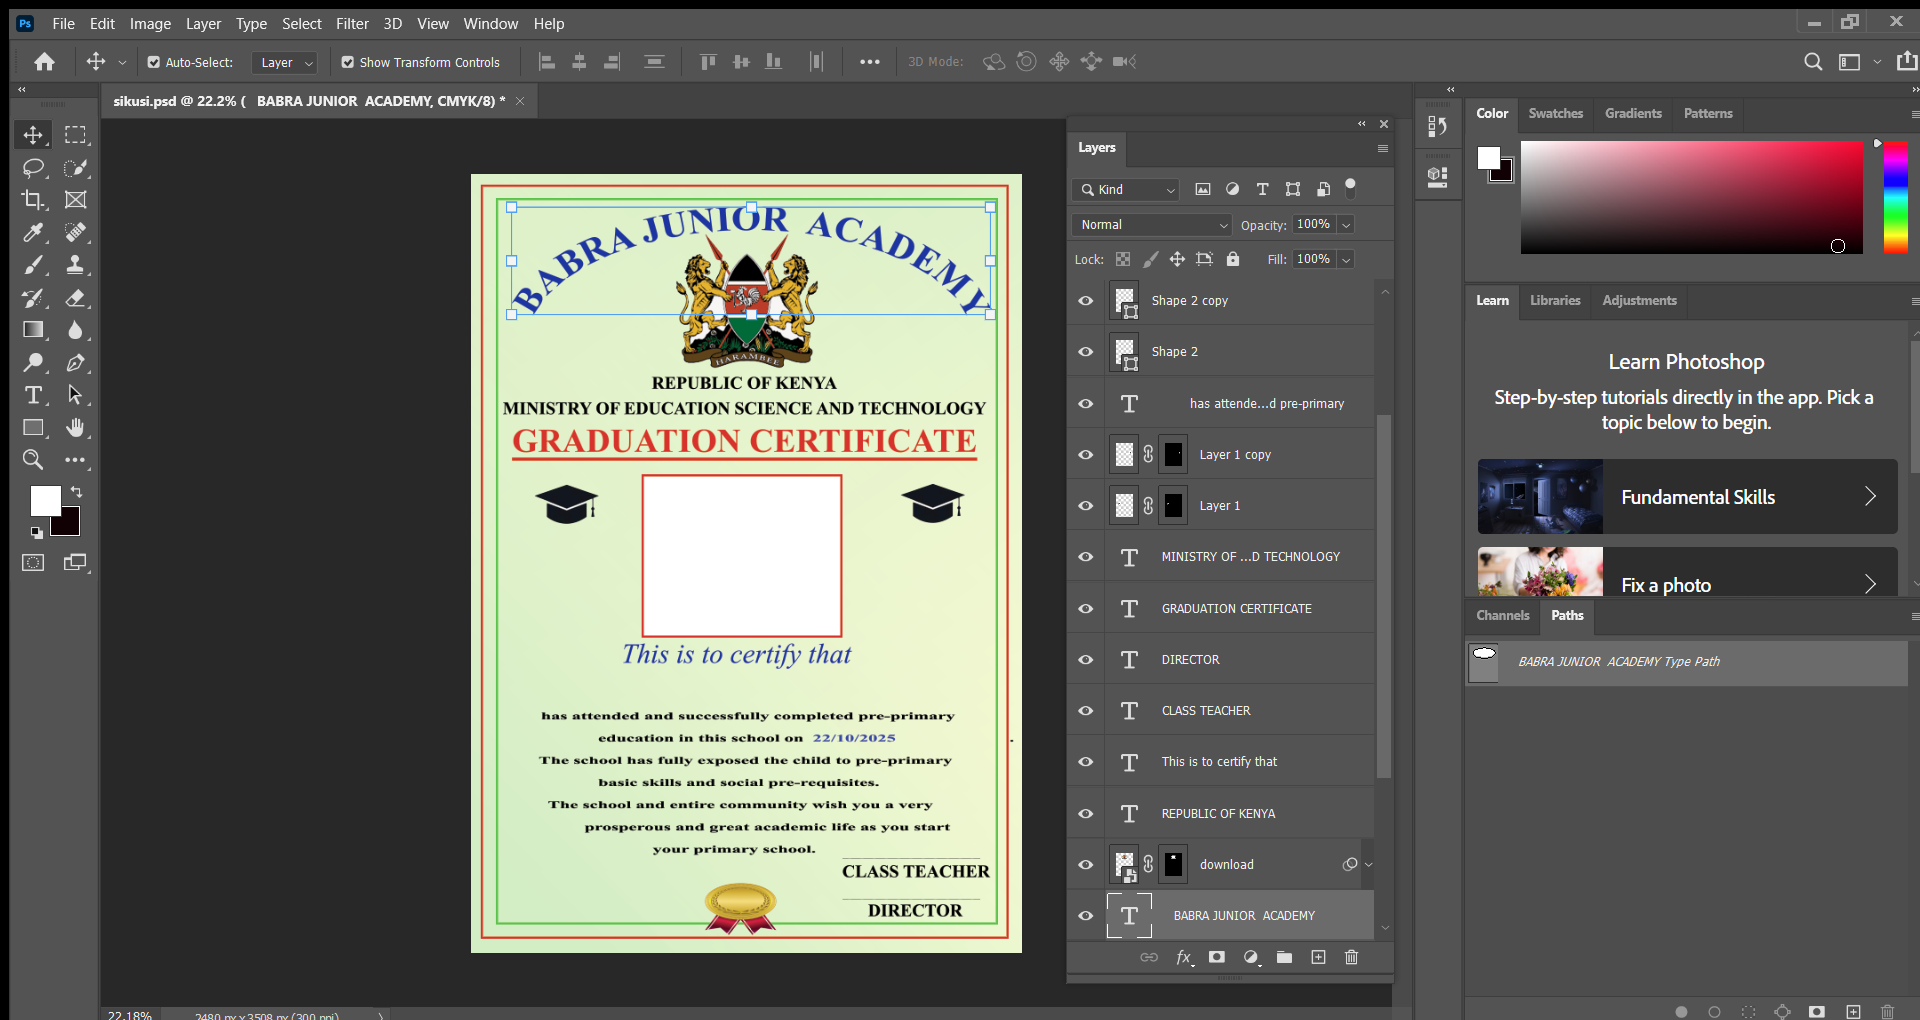Select the Rectangular Marquee tool

(x=75, y=135)
